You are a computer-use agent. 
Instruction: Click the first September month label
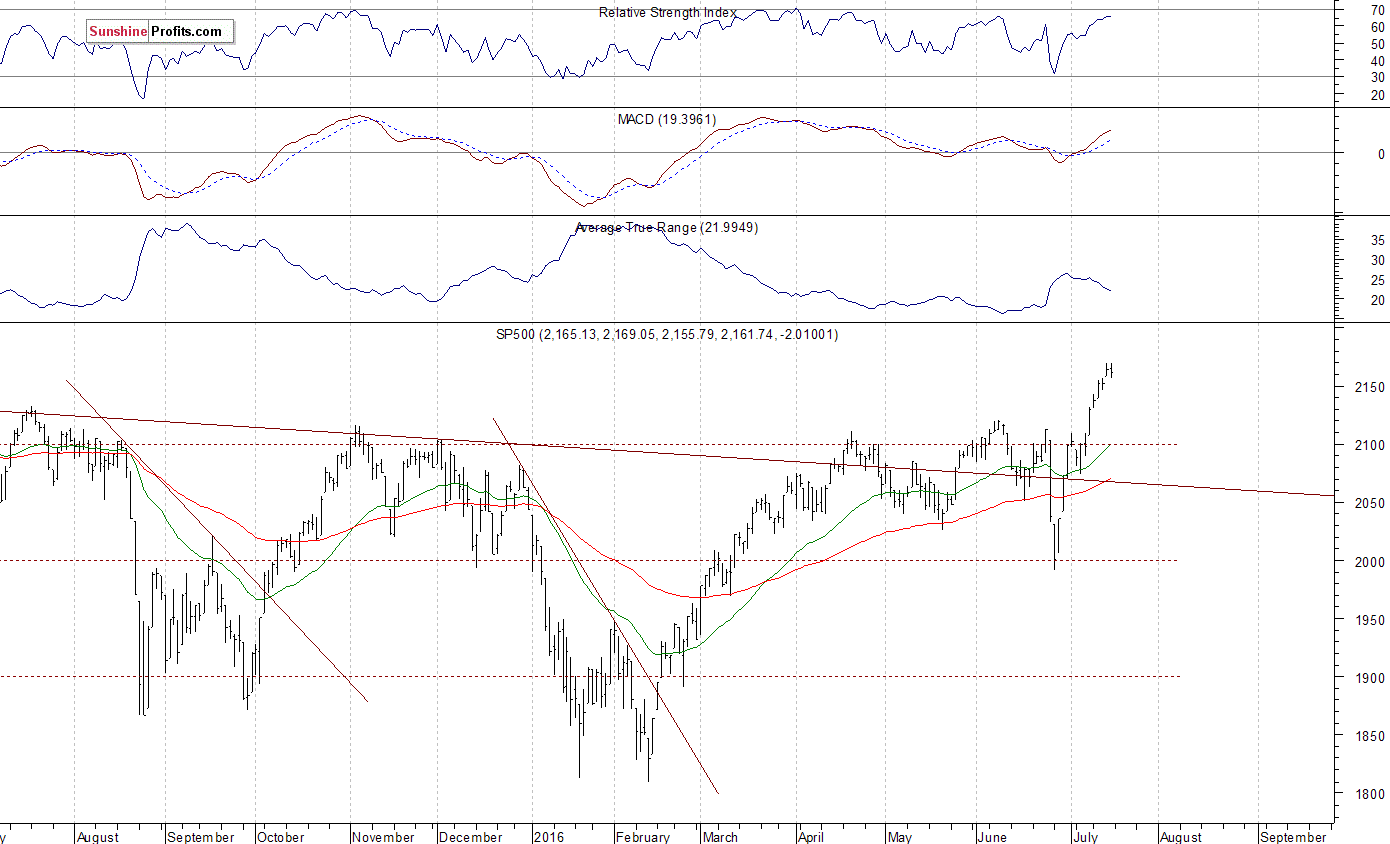(200, 837)
